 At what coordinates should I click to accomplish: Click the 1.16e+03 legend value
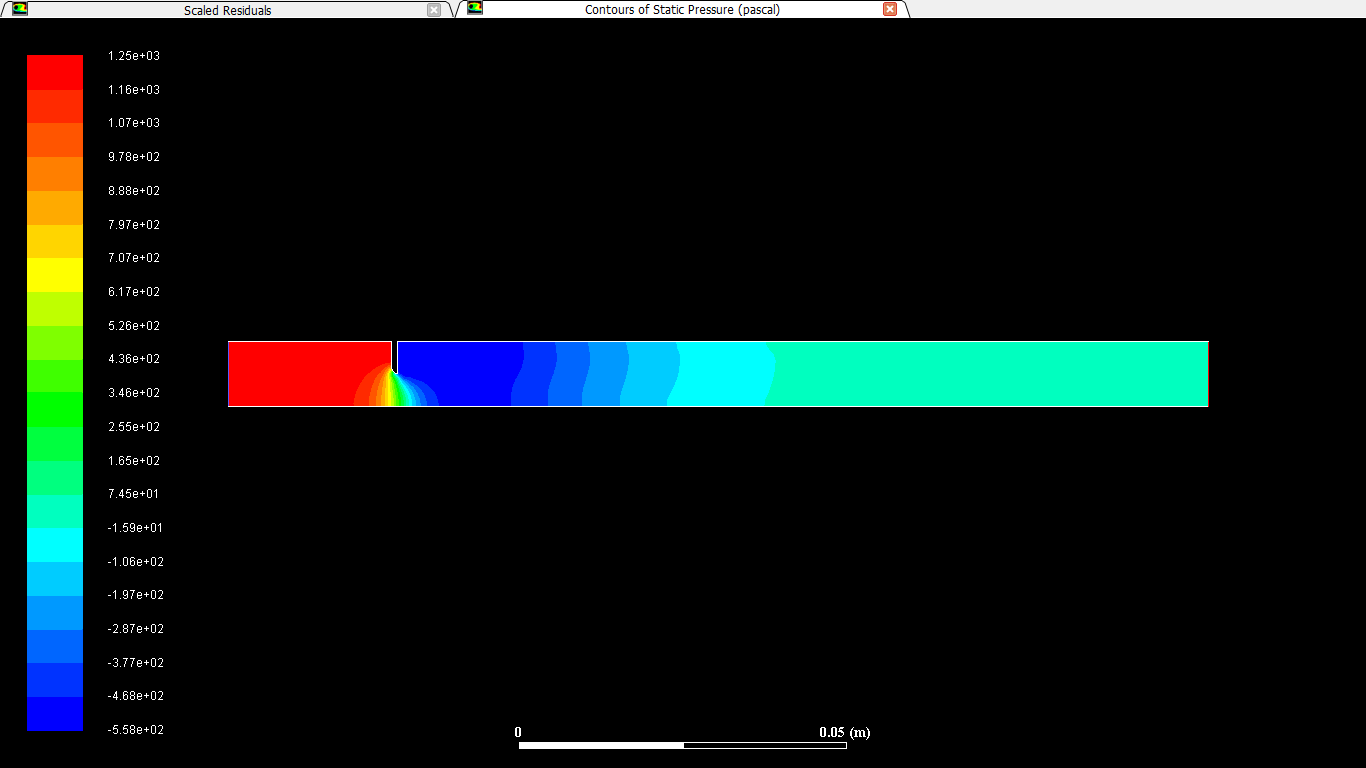click(x=134, y=90)
